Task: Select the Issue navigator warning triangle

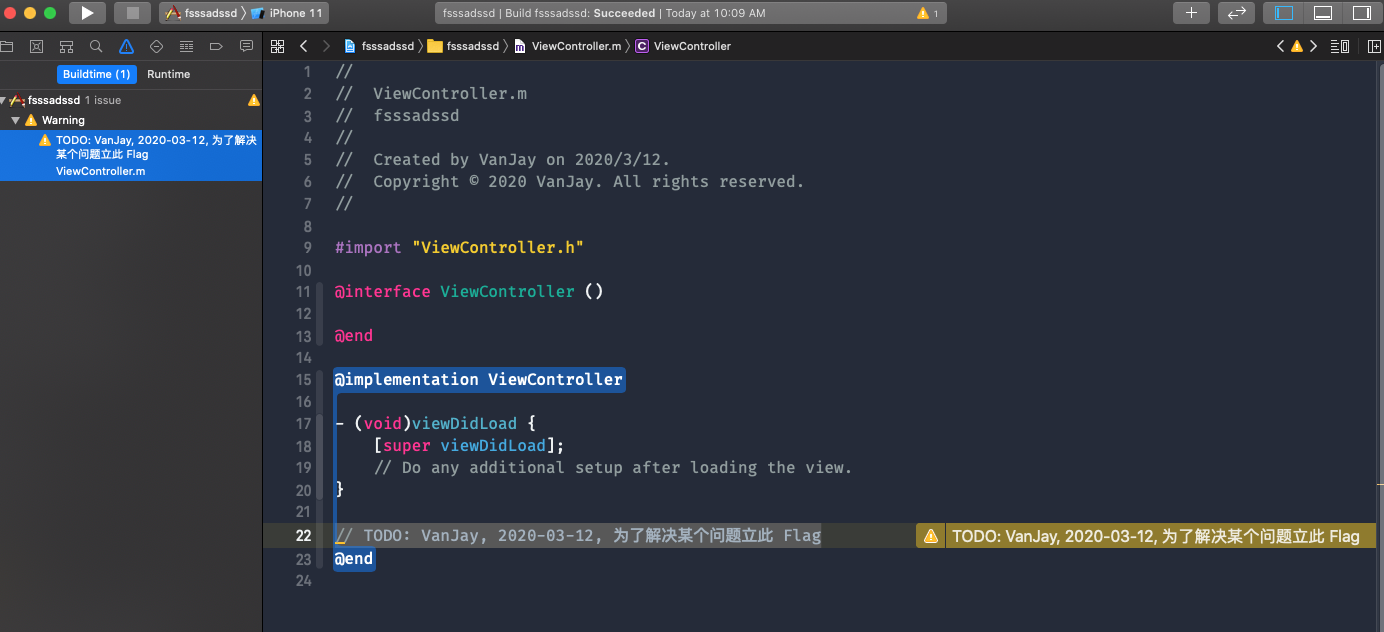Action: [x=126, y=46]
